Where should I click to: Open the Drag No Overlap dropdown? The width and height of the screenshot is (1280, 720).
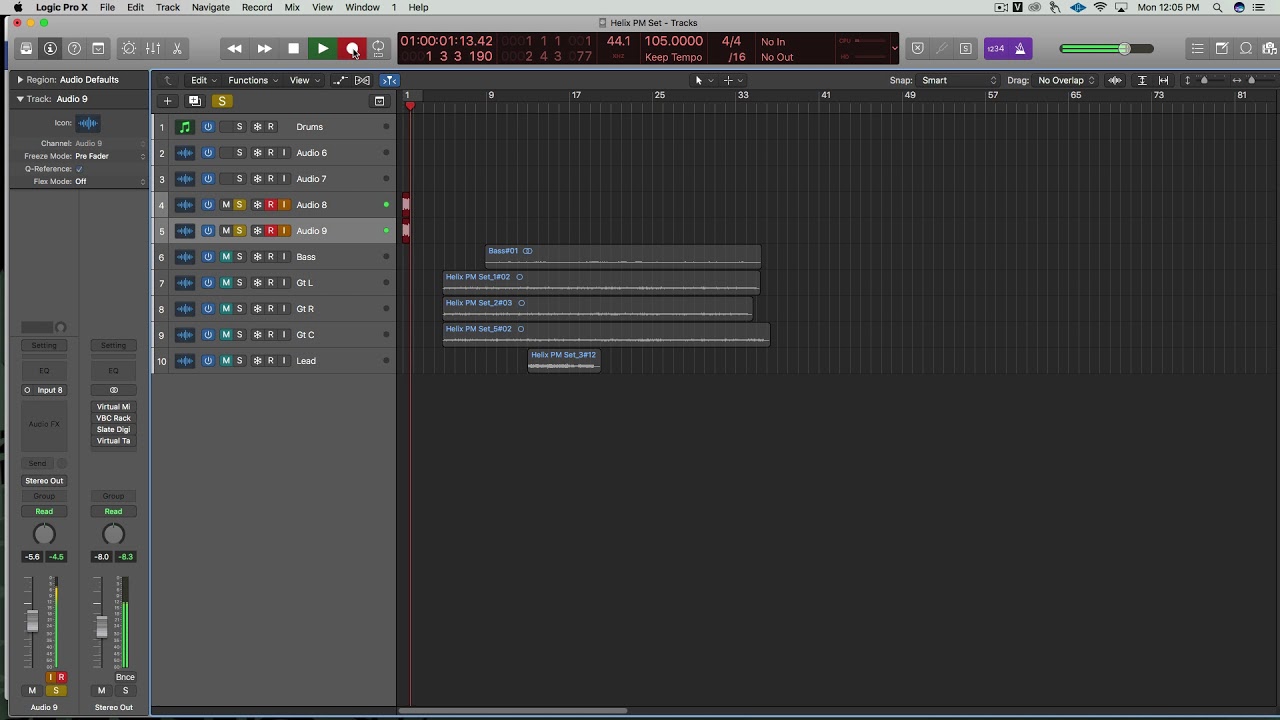tap(1066, 80)
